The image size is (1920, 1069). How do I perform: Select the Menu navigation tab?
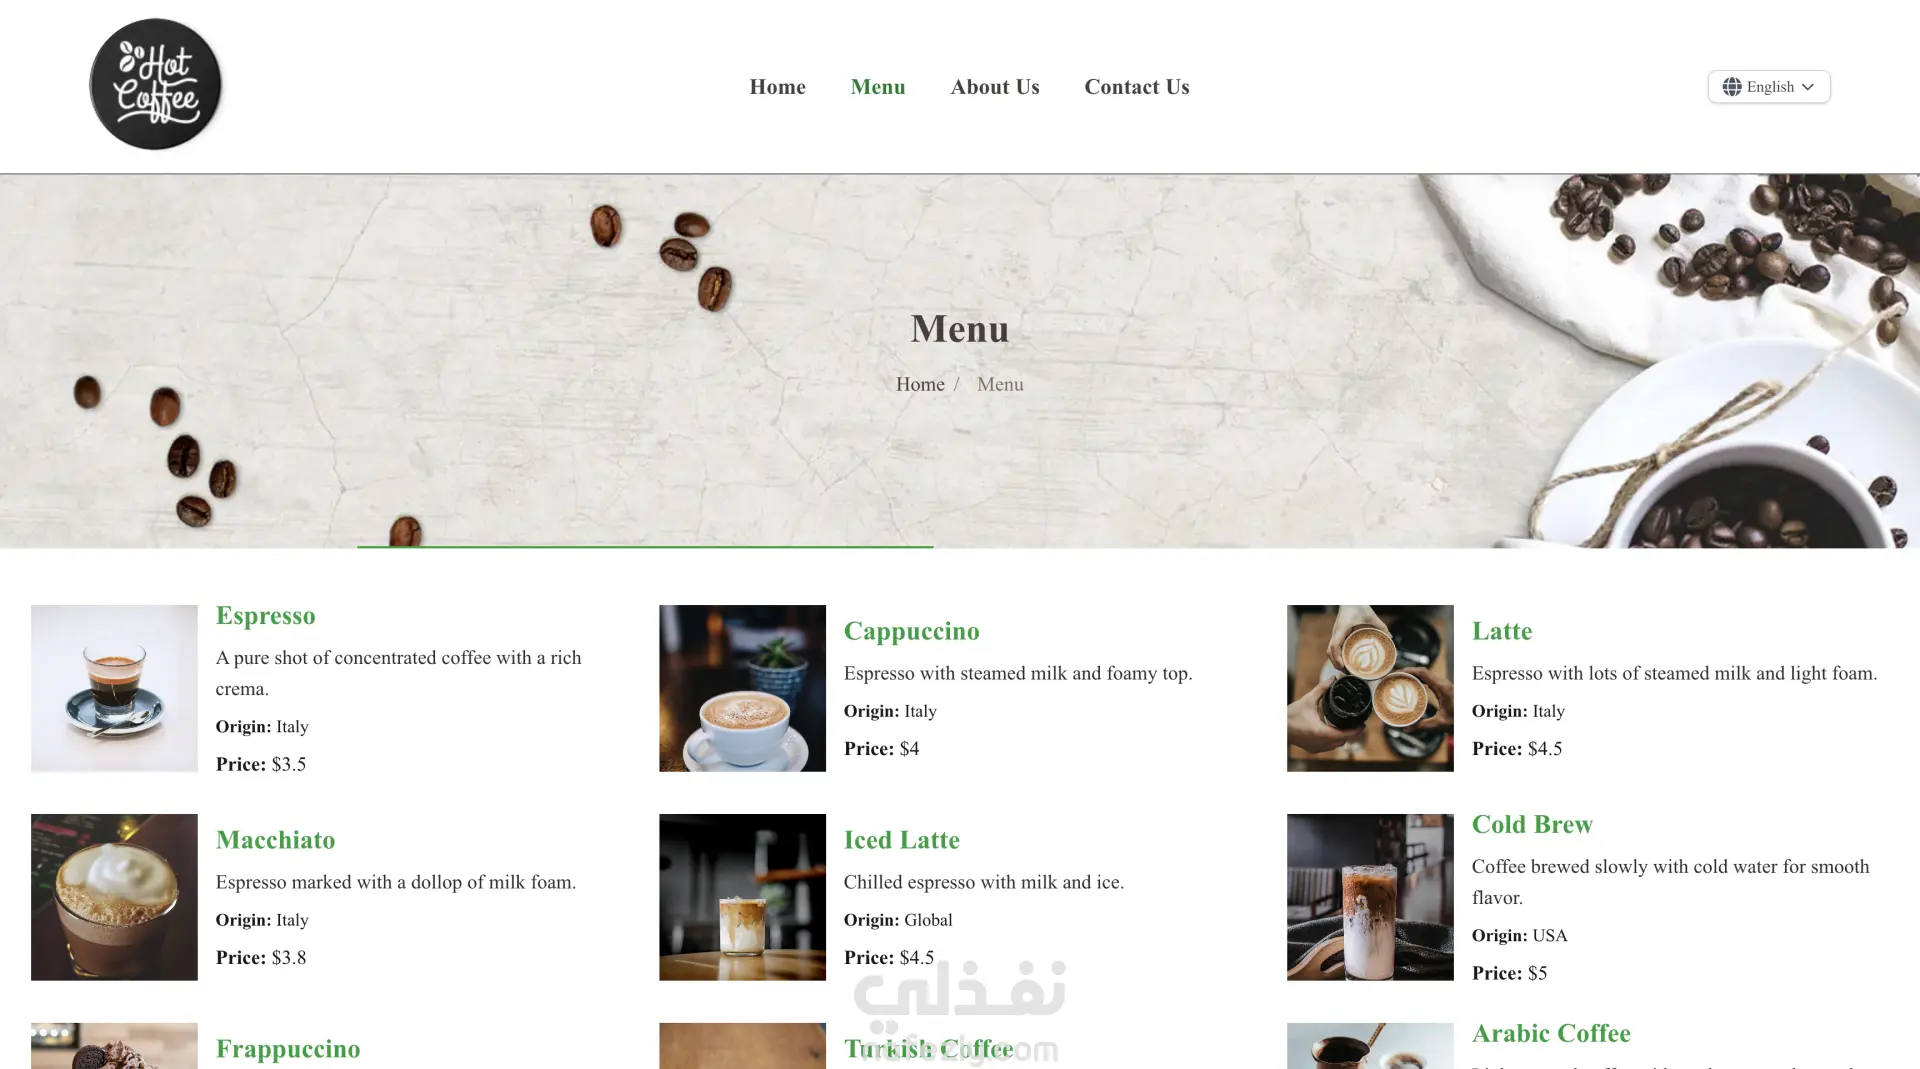pyautogui.click(x=878, y=87)
